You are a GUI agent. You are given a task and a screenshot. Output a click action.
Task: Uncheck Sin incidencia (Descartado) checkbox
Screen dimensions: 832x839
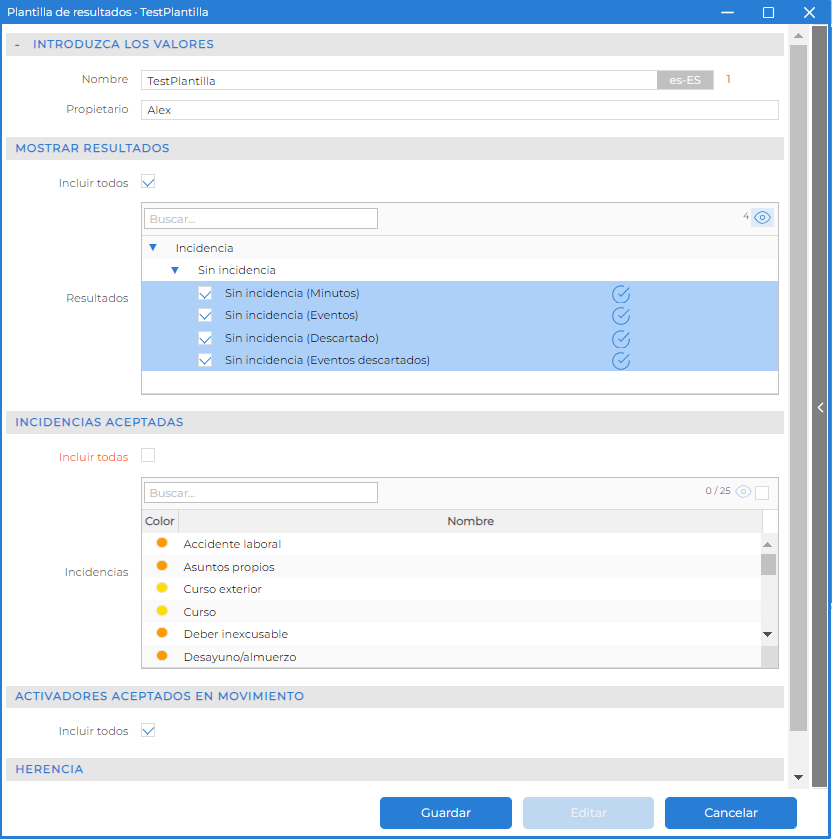pyautogui.click(x=205, y=338)
